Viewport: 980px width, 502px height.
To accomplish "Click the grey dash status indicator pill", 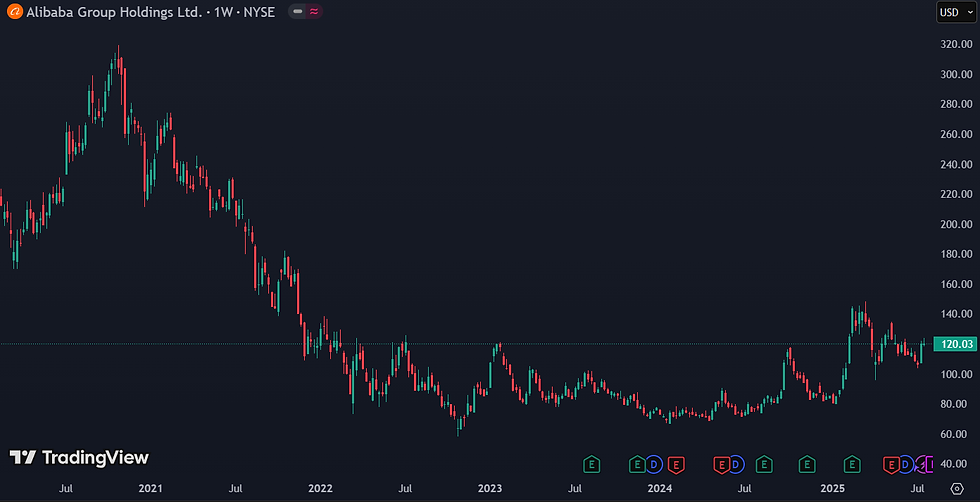I will (x=298, y=11).
